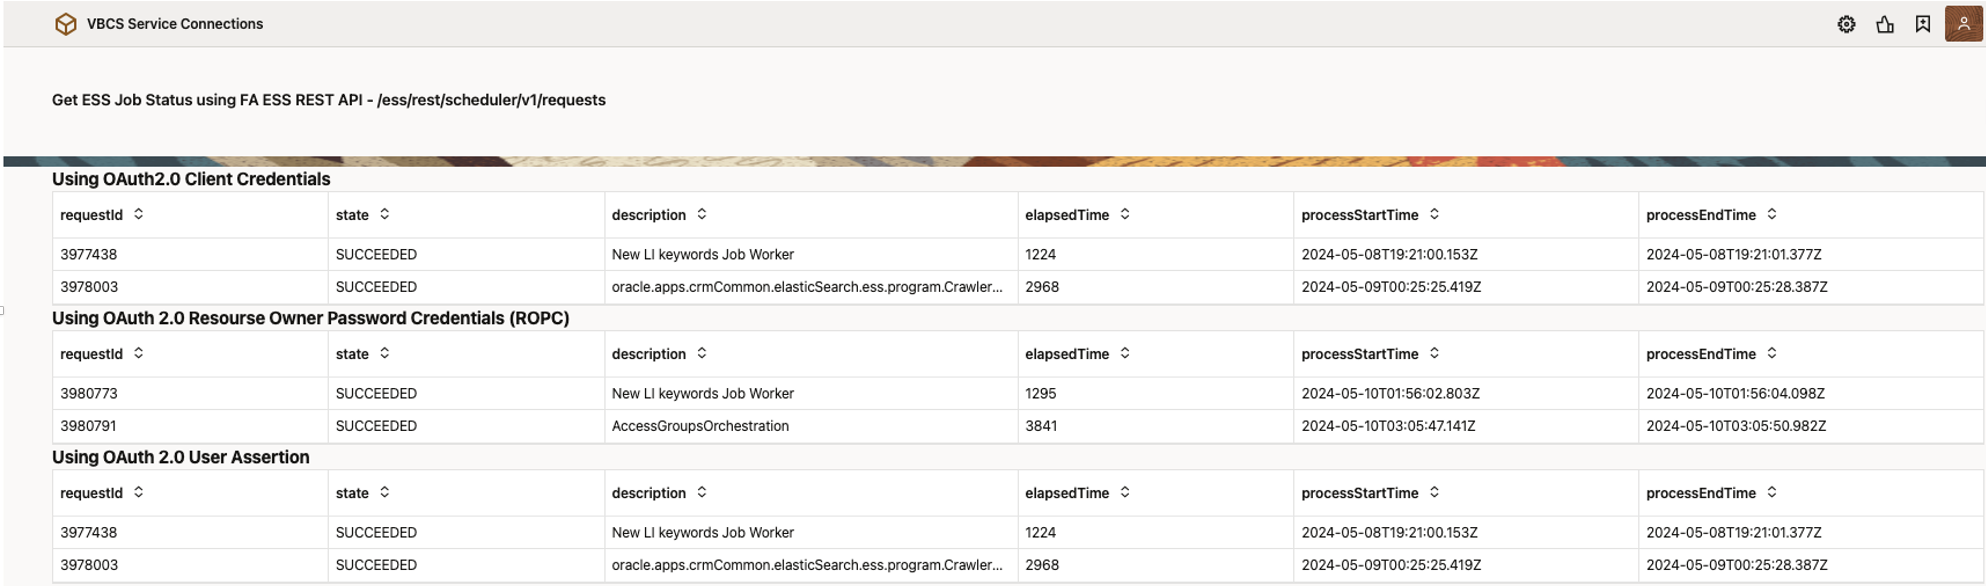Open the user profile avatar menu
This screenshot has width=1986, height=586.
(1963, 24)
